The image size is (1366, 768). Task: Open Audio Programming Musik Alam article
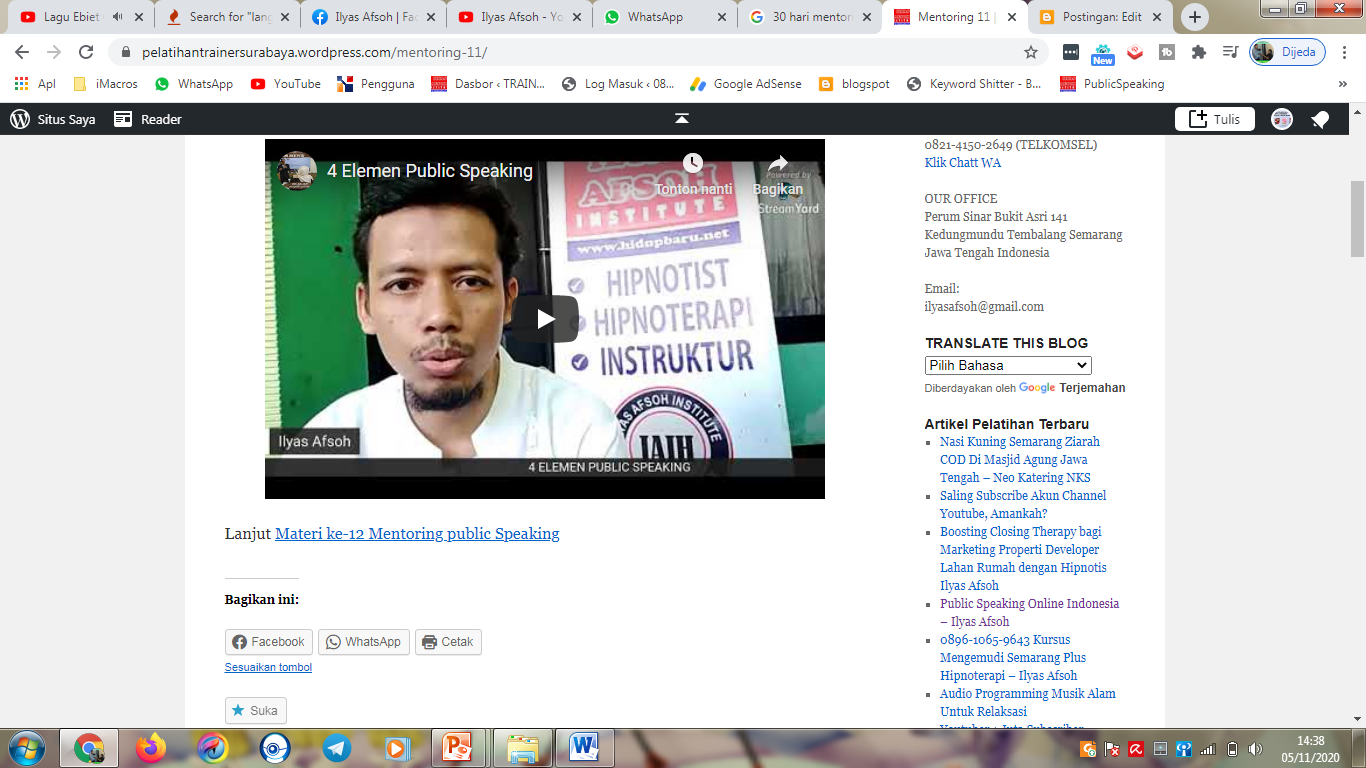1028,702
